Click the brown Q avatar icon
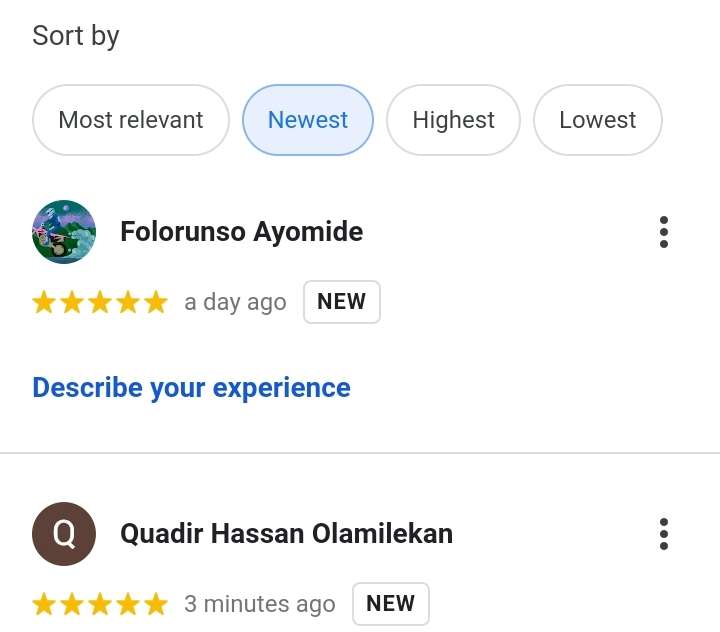720x632 pixels. click(x=64, y=534)
